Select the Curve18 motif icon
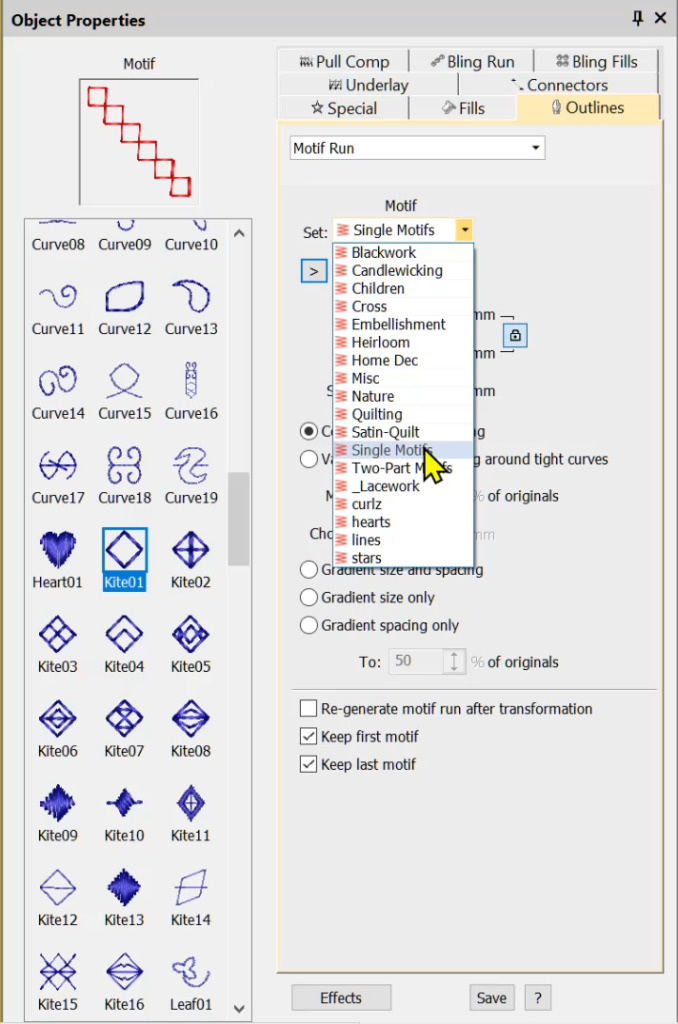 point(124,466)
